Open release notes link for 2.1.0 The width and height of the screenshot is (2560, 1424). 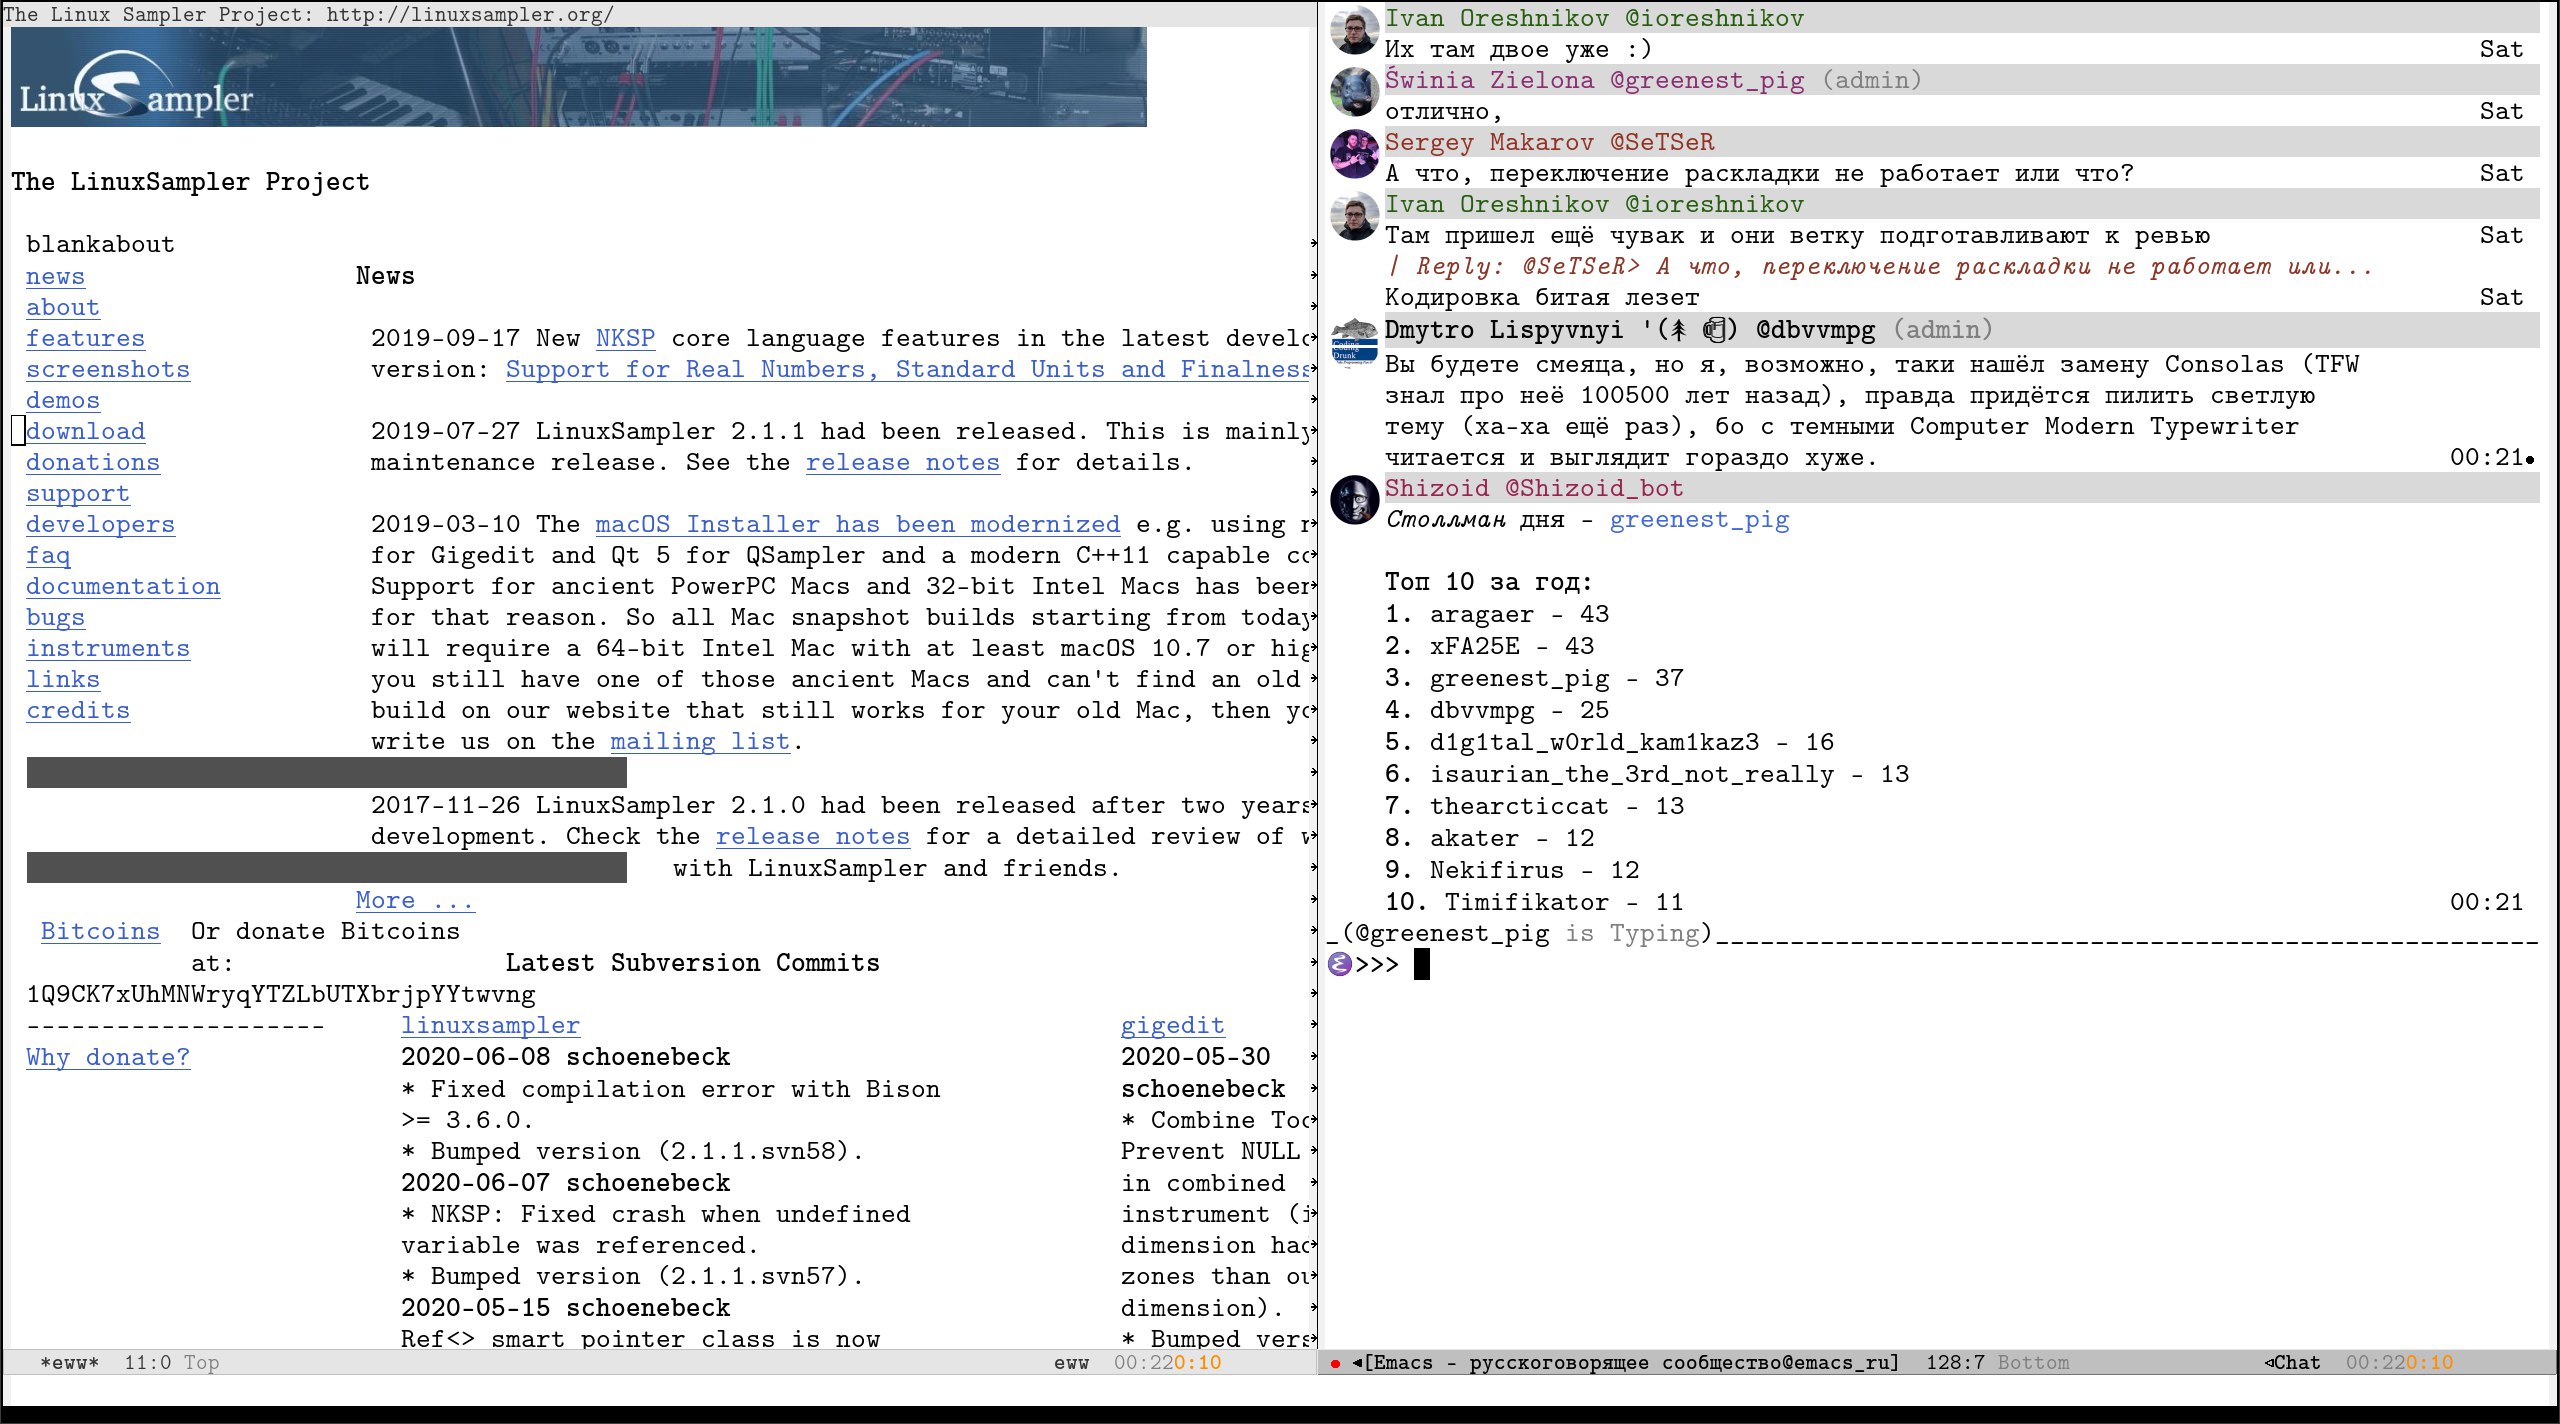coord(812,836)
